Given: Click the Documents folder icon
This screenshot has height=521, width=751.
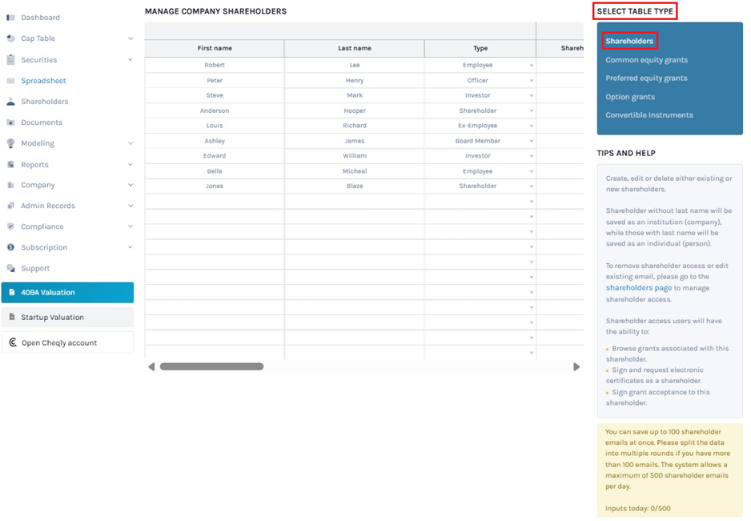Looking at the screenshot, I should [11, 122].
